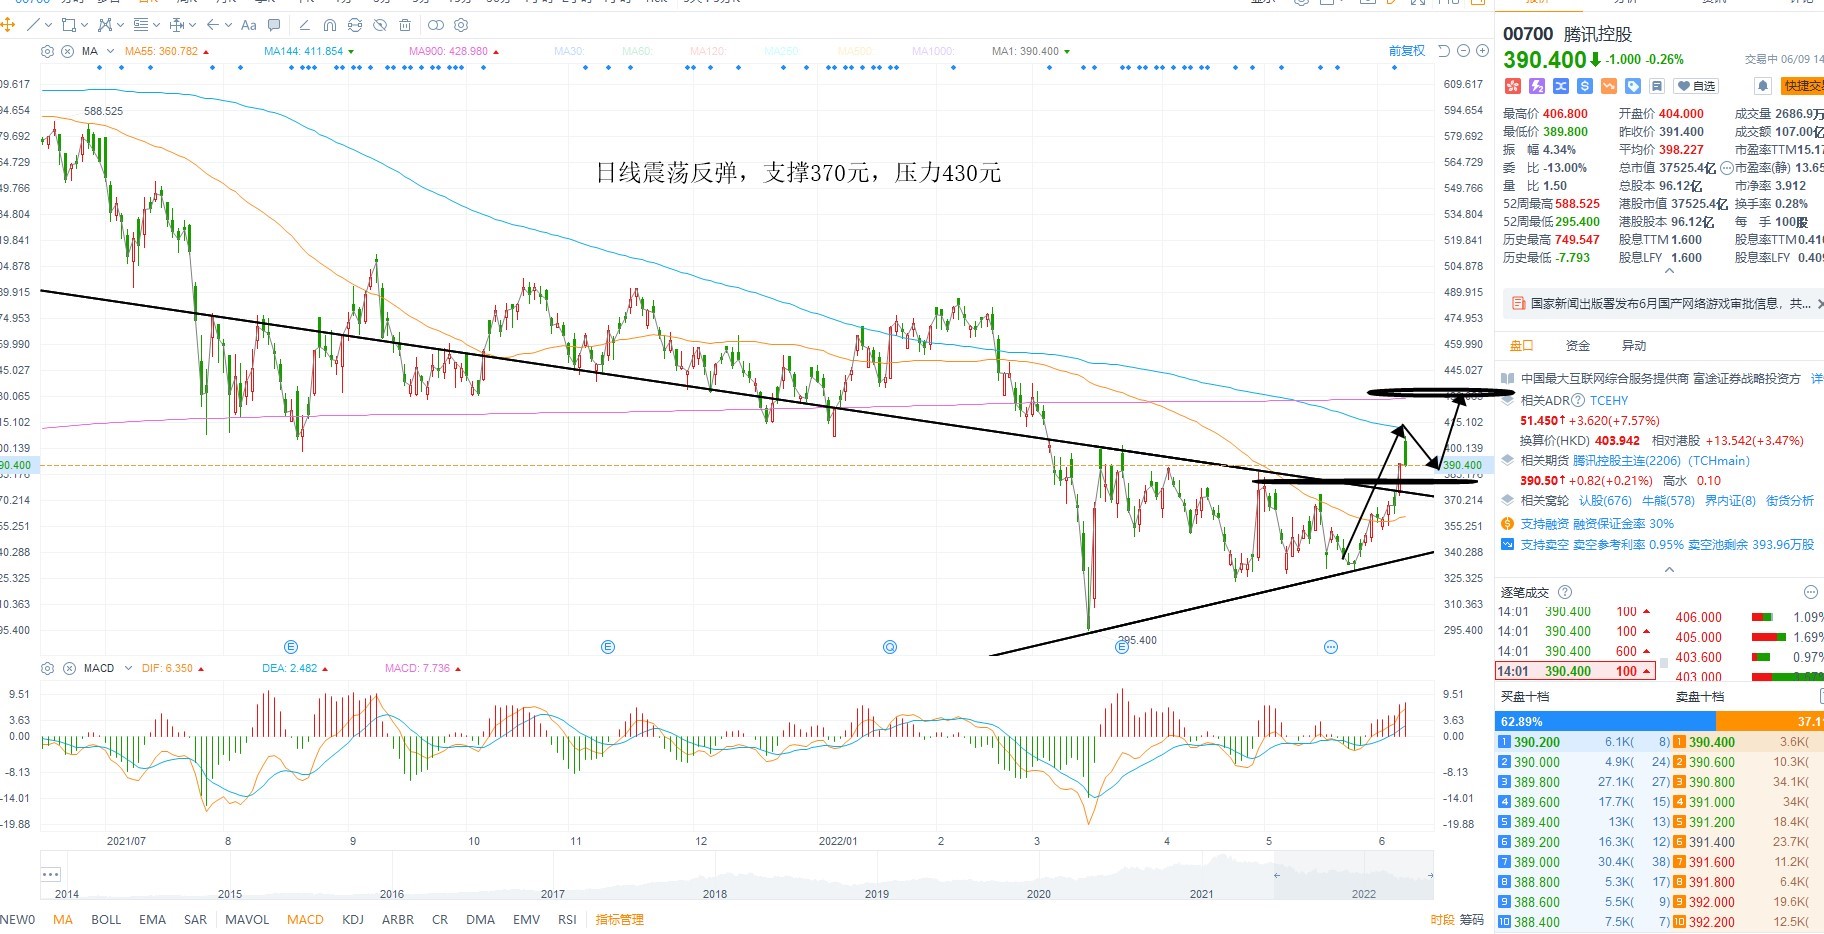The image size is (1824, 934).
Task: Select the pattern/wave drawing tool
Action: coord(105,24)
